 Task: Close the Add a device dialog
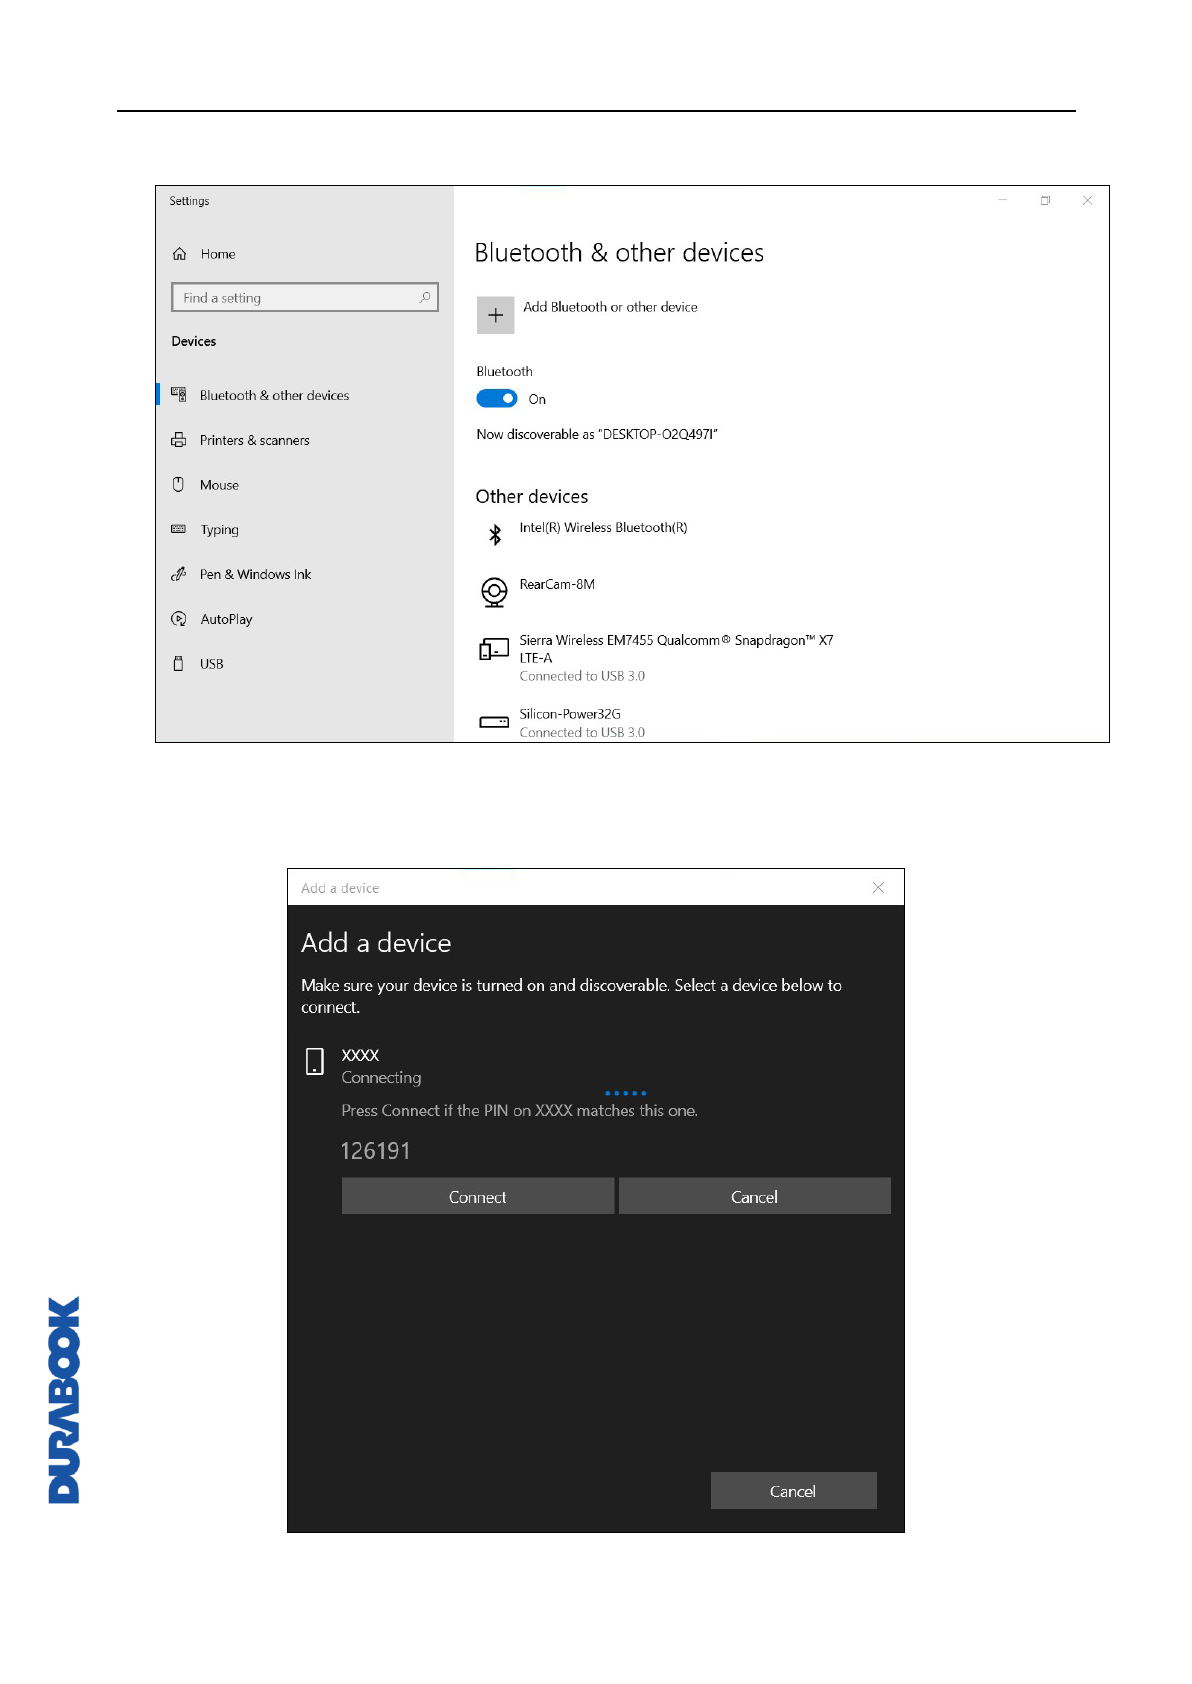(878, 888)
